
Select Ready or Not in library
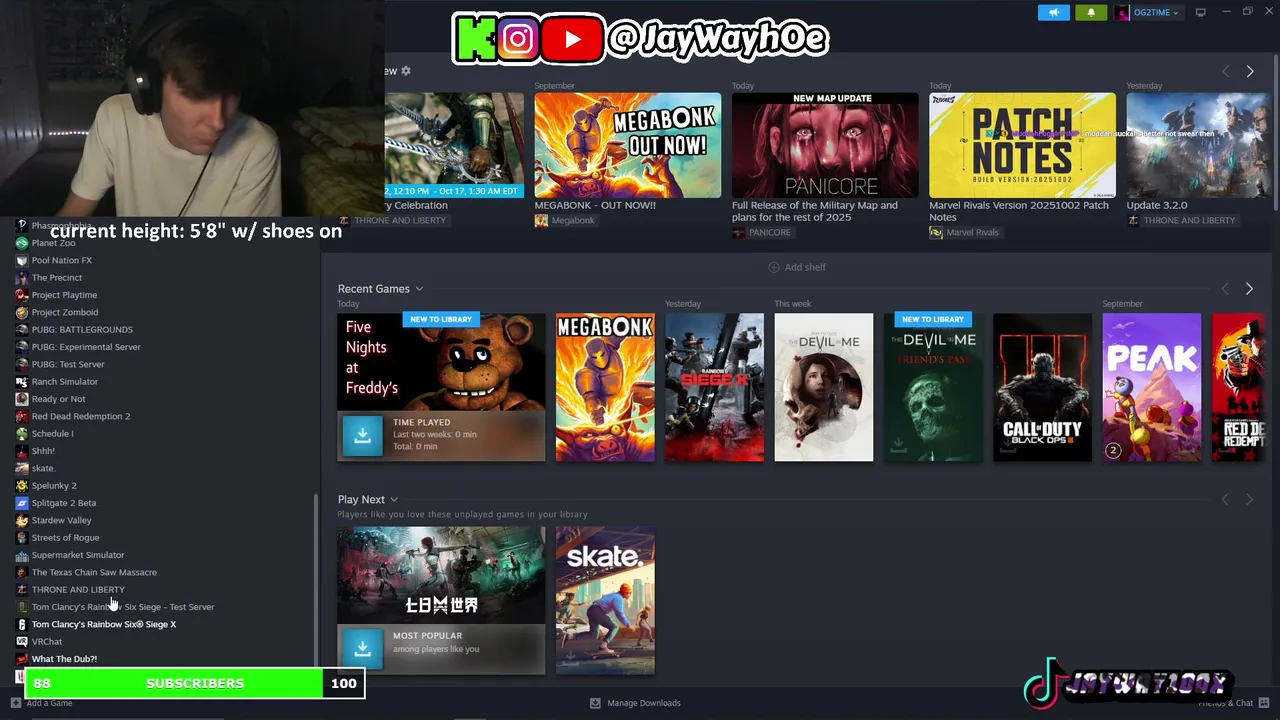tap(58, 399)
